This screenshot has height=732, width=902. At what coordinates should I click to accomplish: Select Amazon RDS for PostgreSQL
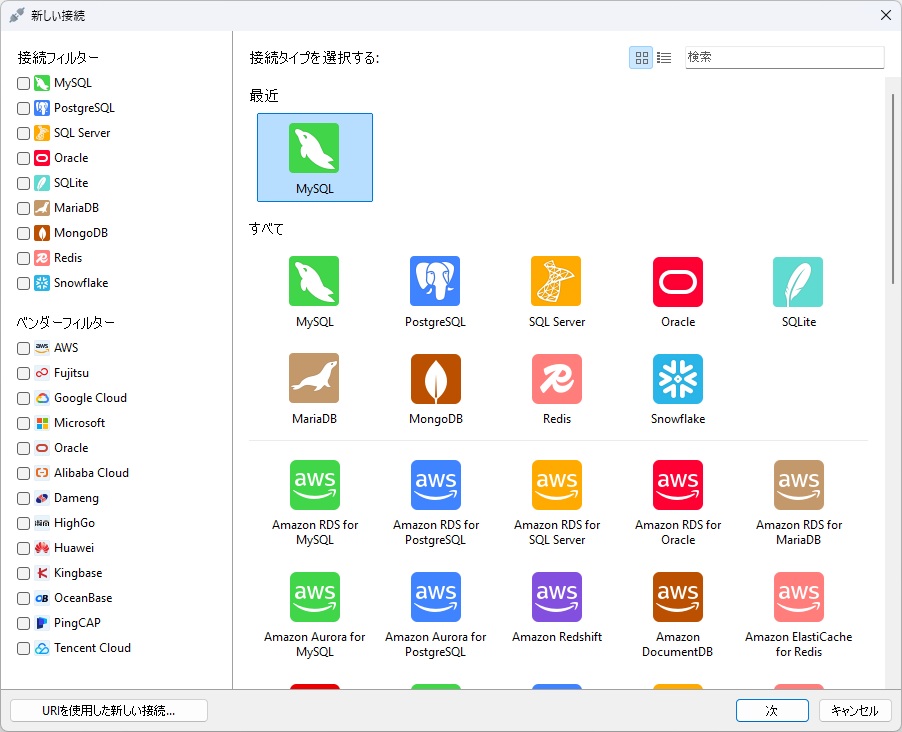pyautogui.click(x=435, y=503)
